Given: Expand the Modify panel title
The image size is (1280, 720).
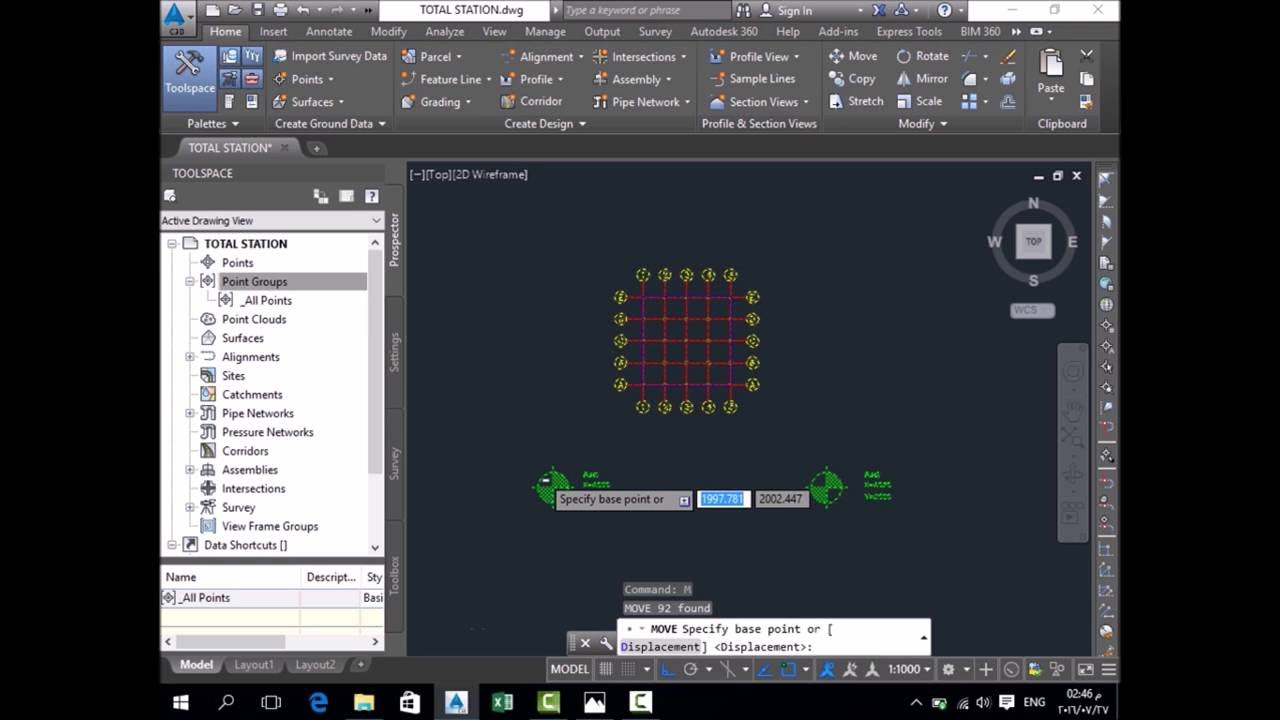Looking at the screenshot, I should point(923,124).
